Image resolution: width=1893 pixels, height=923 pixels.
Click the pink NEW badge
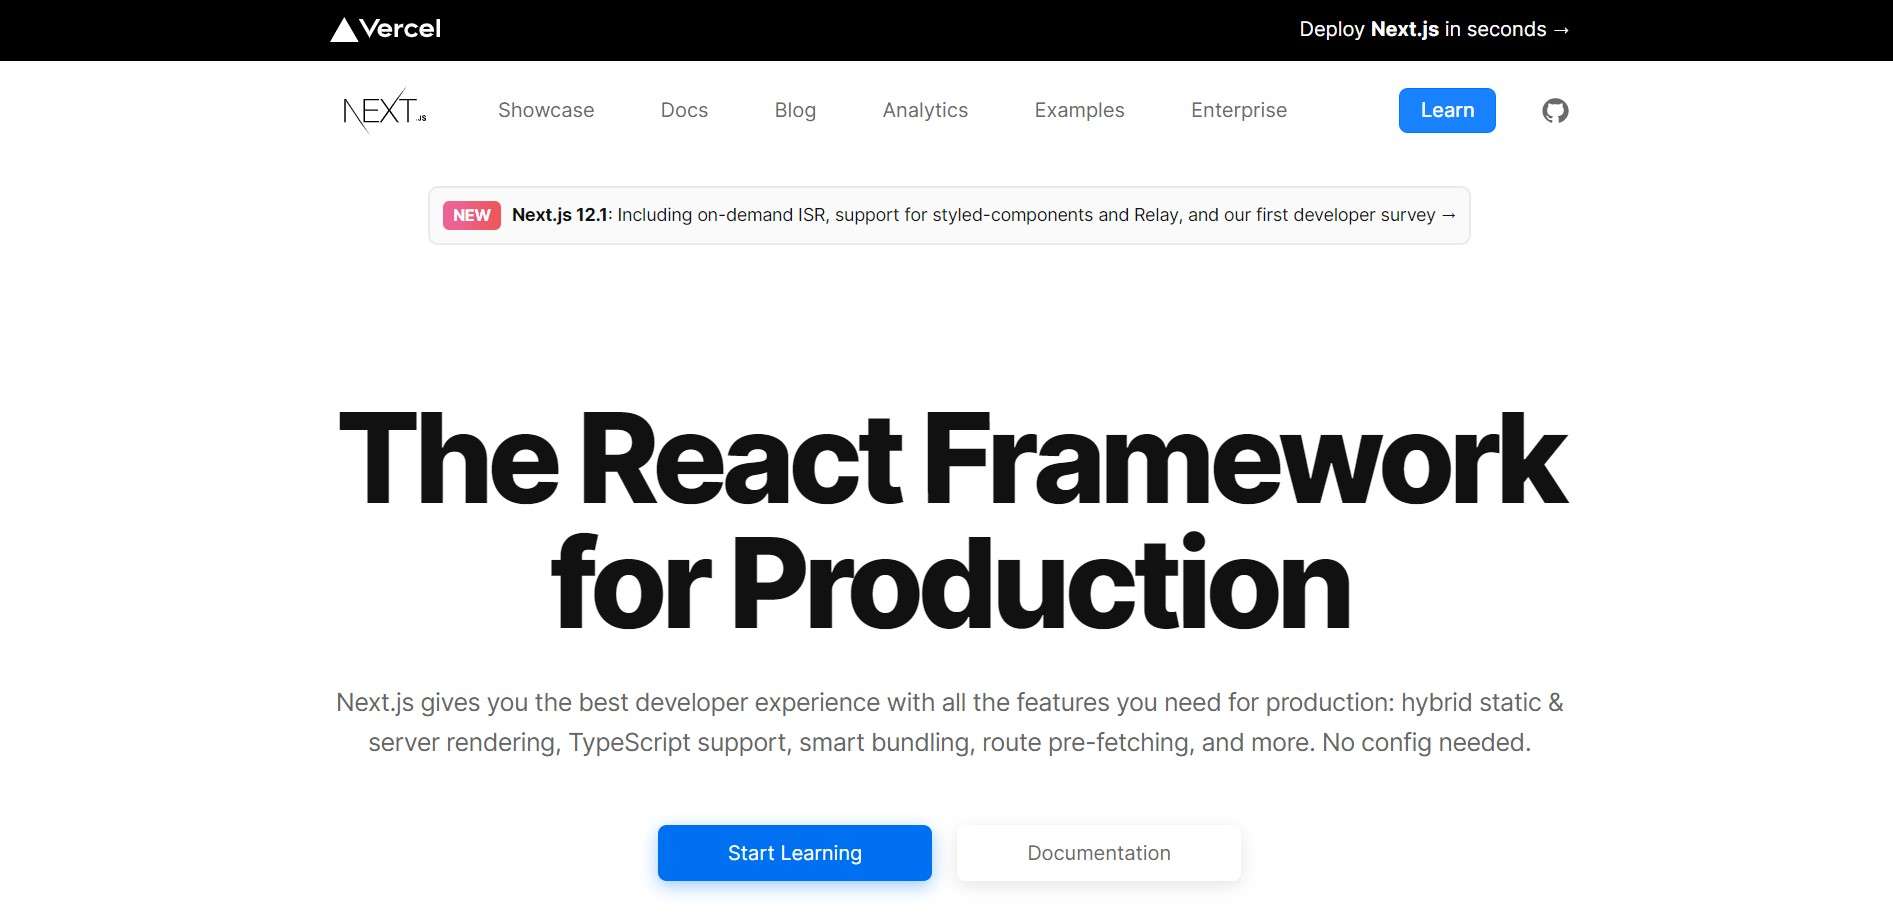471,215
